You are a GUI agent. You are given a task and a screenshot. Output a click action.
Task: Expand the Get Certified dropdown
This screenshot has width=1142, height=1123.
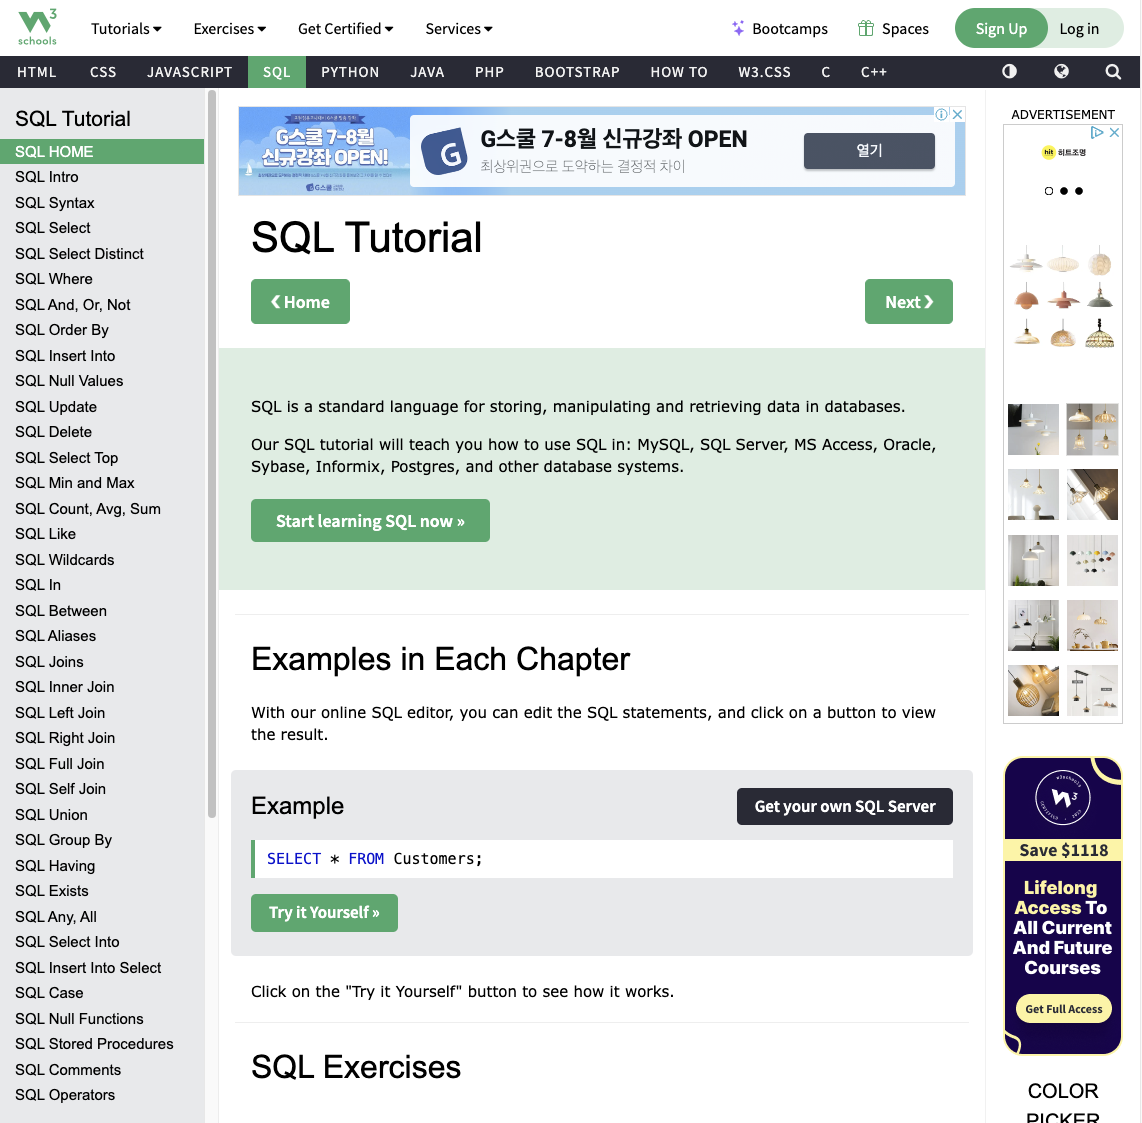point(345,28)
